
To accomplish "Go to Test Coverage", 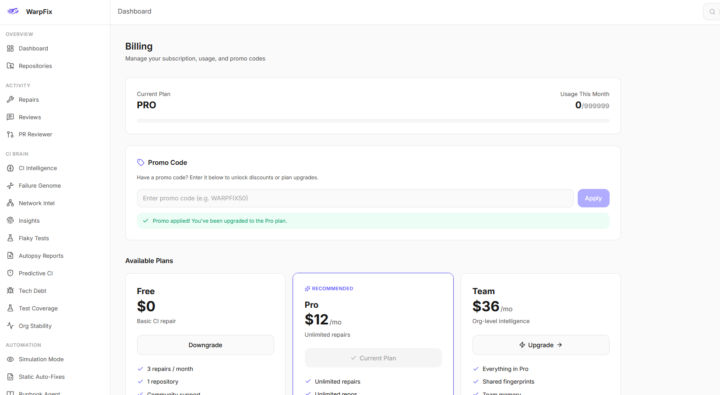I will pyautogui.click(x=38, y=308).
